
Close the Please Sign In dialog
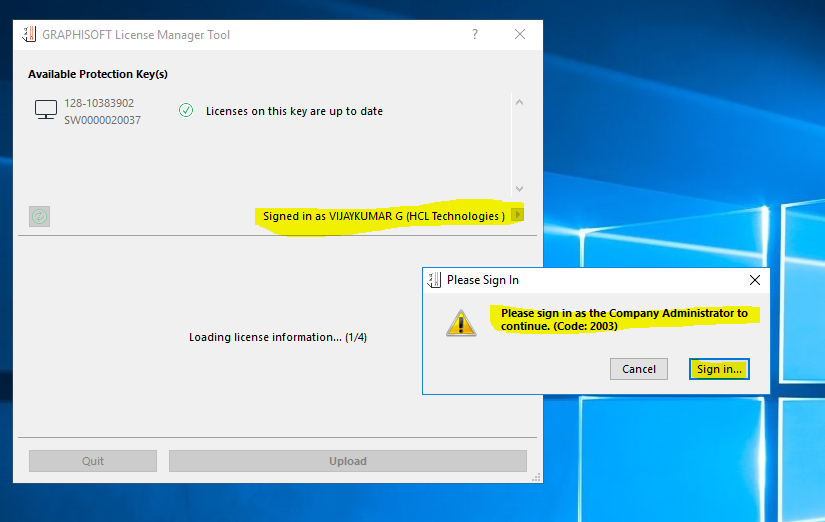click(754, 280)
